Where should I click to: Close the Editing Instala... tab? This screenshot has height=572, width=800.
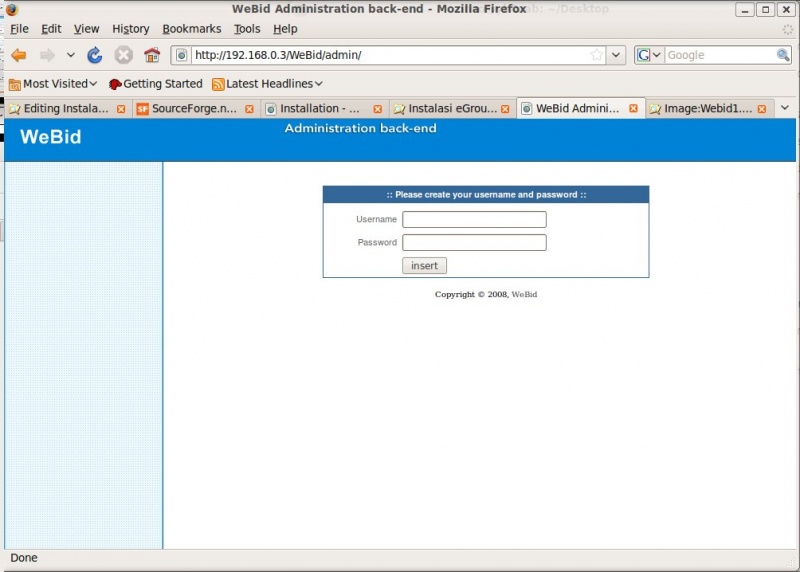(x=121, y=109)
